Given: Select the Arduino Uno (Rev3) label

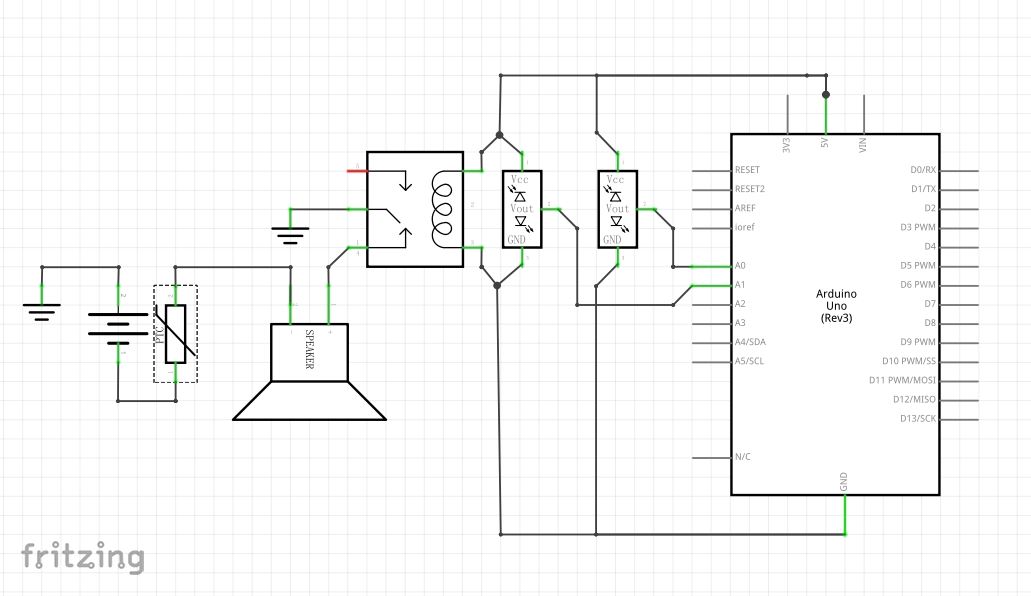Looking at the screenshot, I should click(x=836, y=306).
